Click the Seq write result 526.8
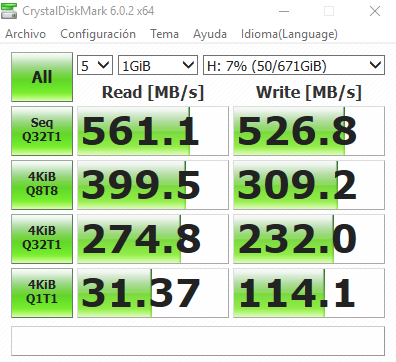This screenshot has height=362, width=396. coord(309,131)
